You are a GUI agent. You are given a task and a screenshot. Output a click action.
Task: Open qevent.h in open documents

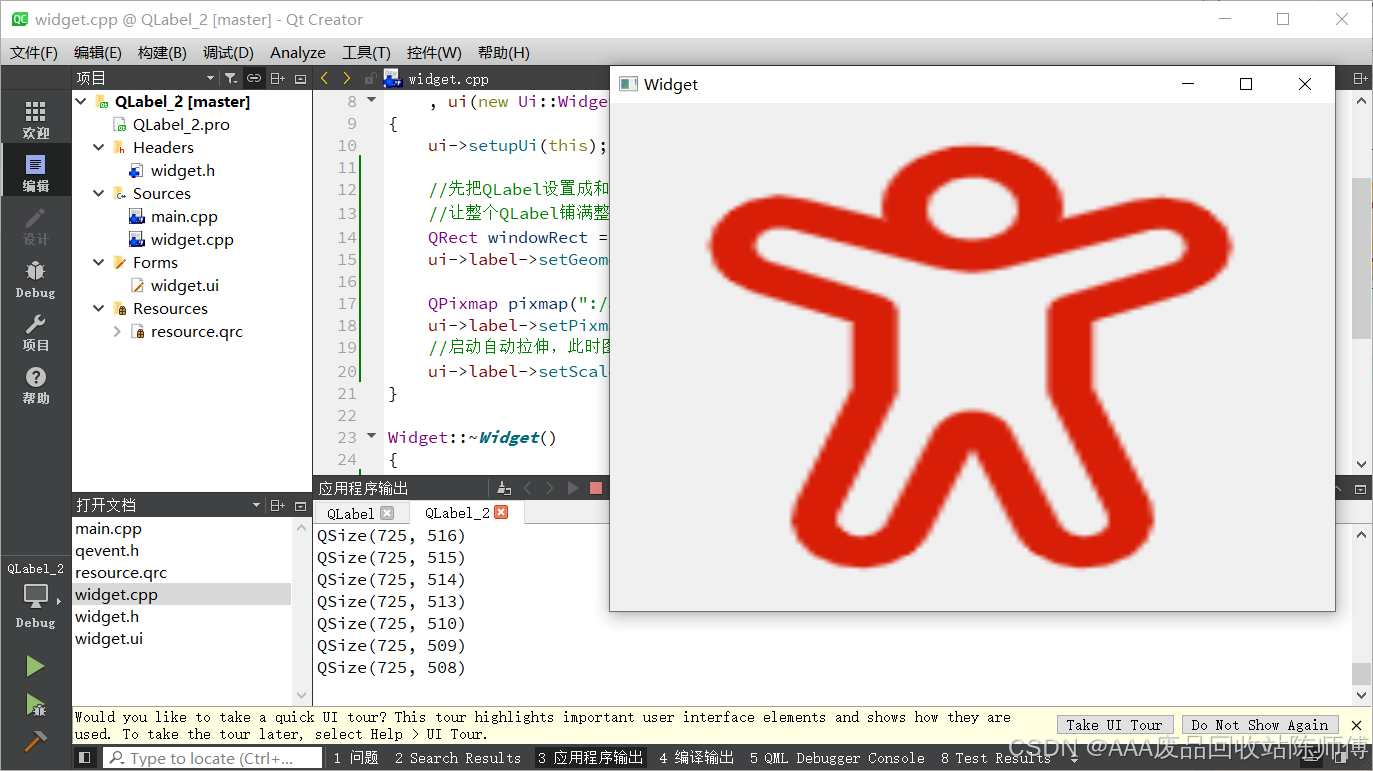click(107, 550)
